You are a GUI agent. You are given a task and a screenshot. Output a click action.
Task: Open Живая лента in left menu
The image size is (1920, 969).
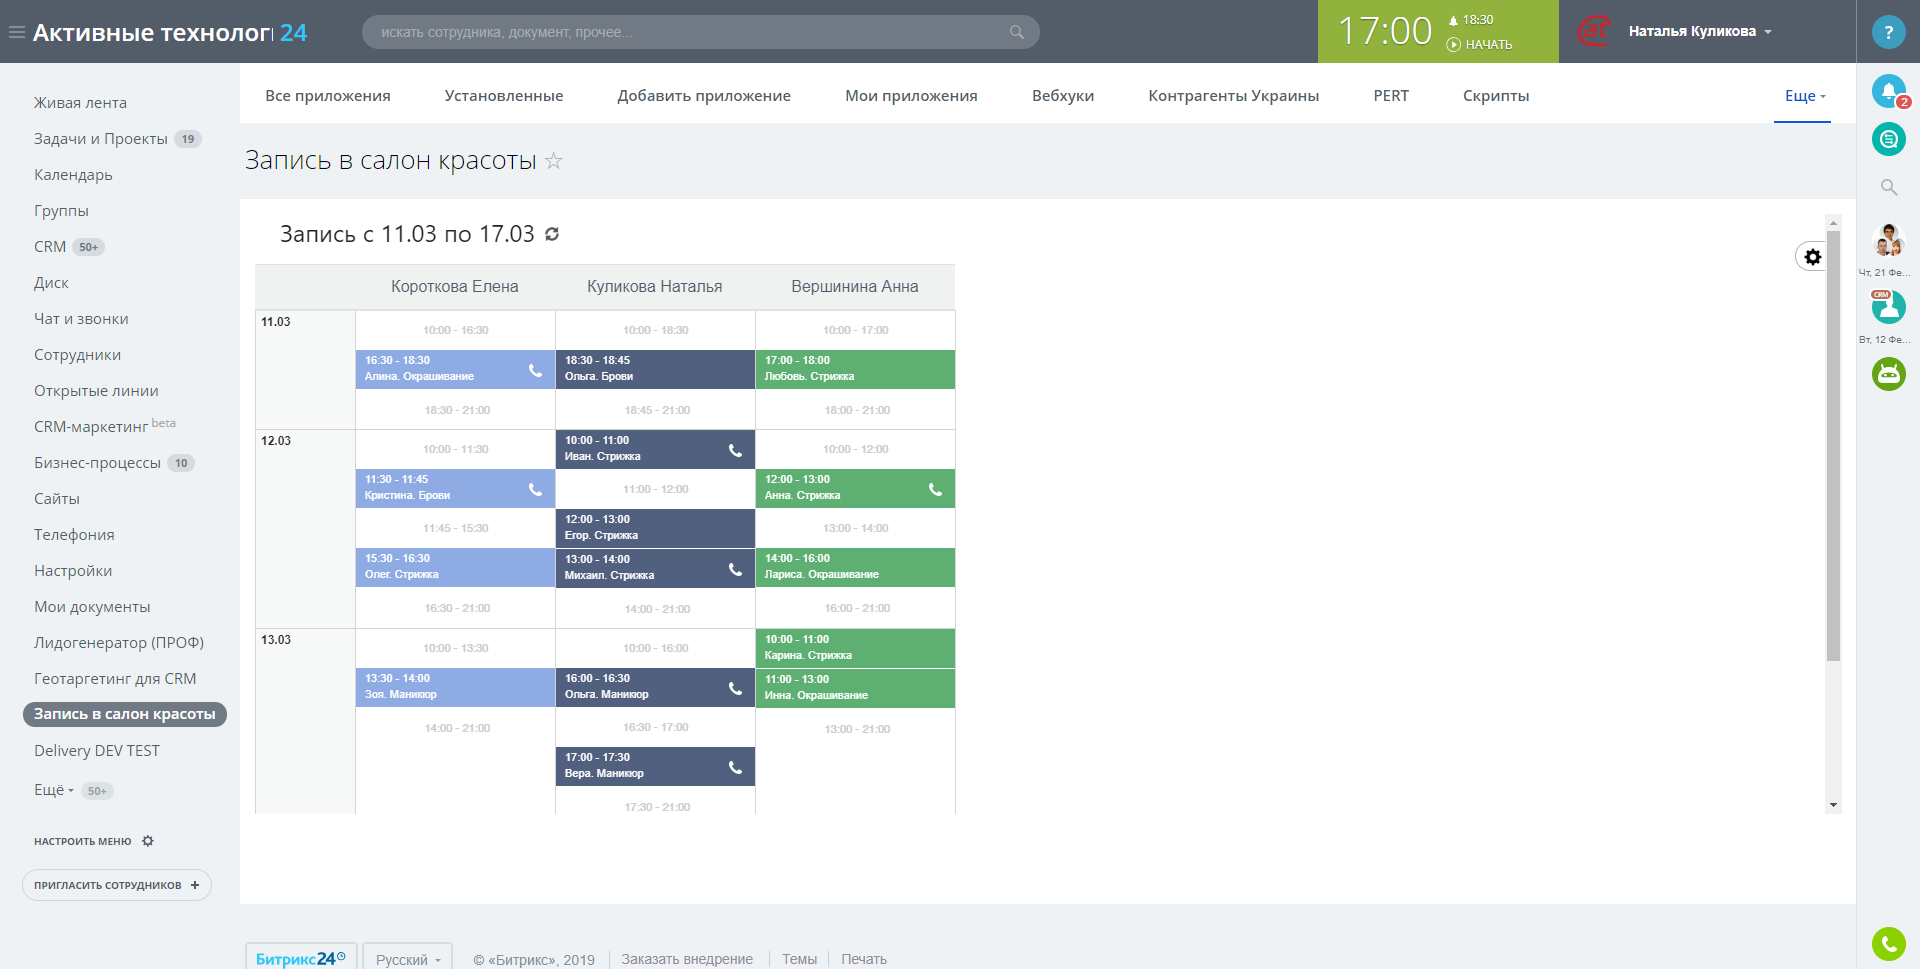80,103
